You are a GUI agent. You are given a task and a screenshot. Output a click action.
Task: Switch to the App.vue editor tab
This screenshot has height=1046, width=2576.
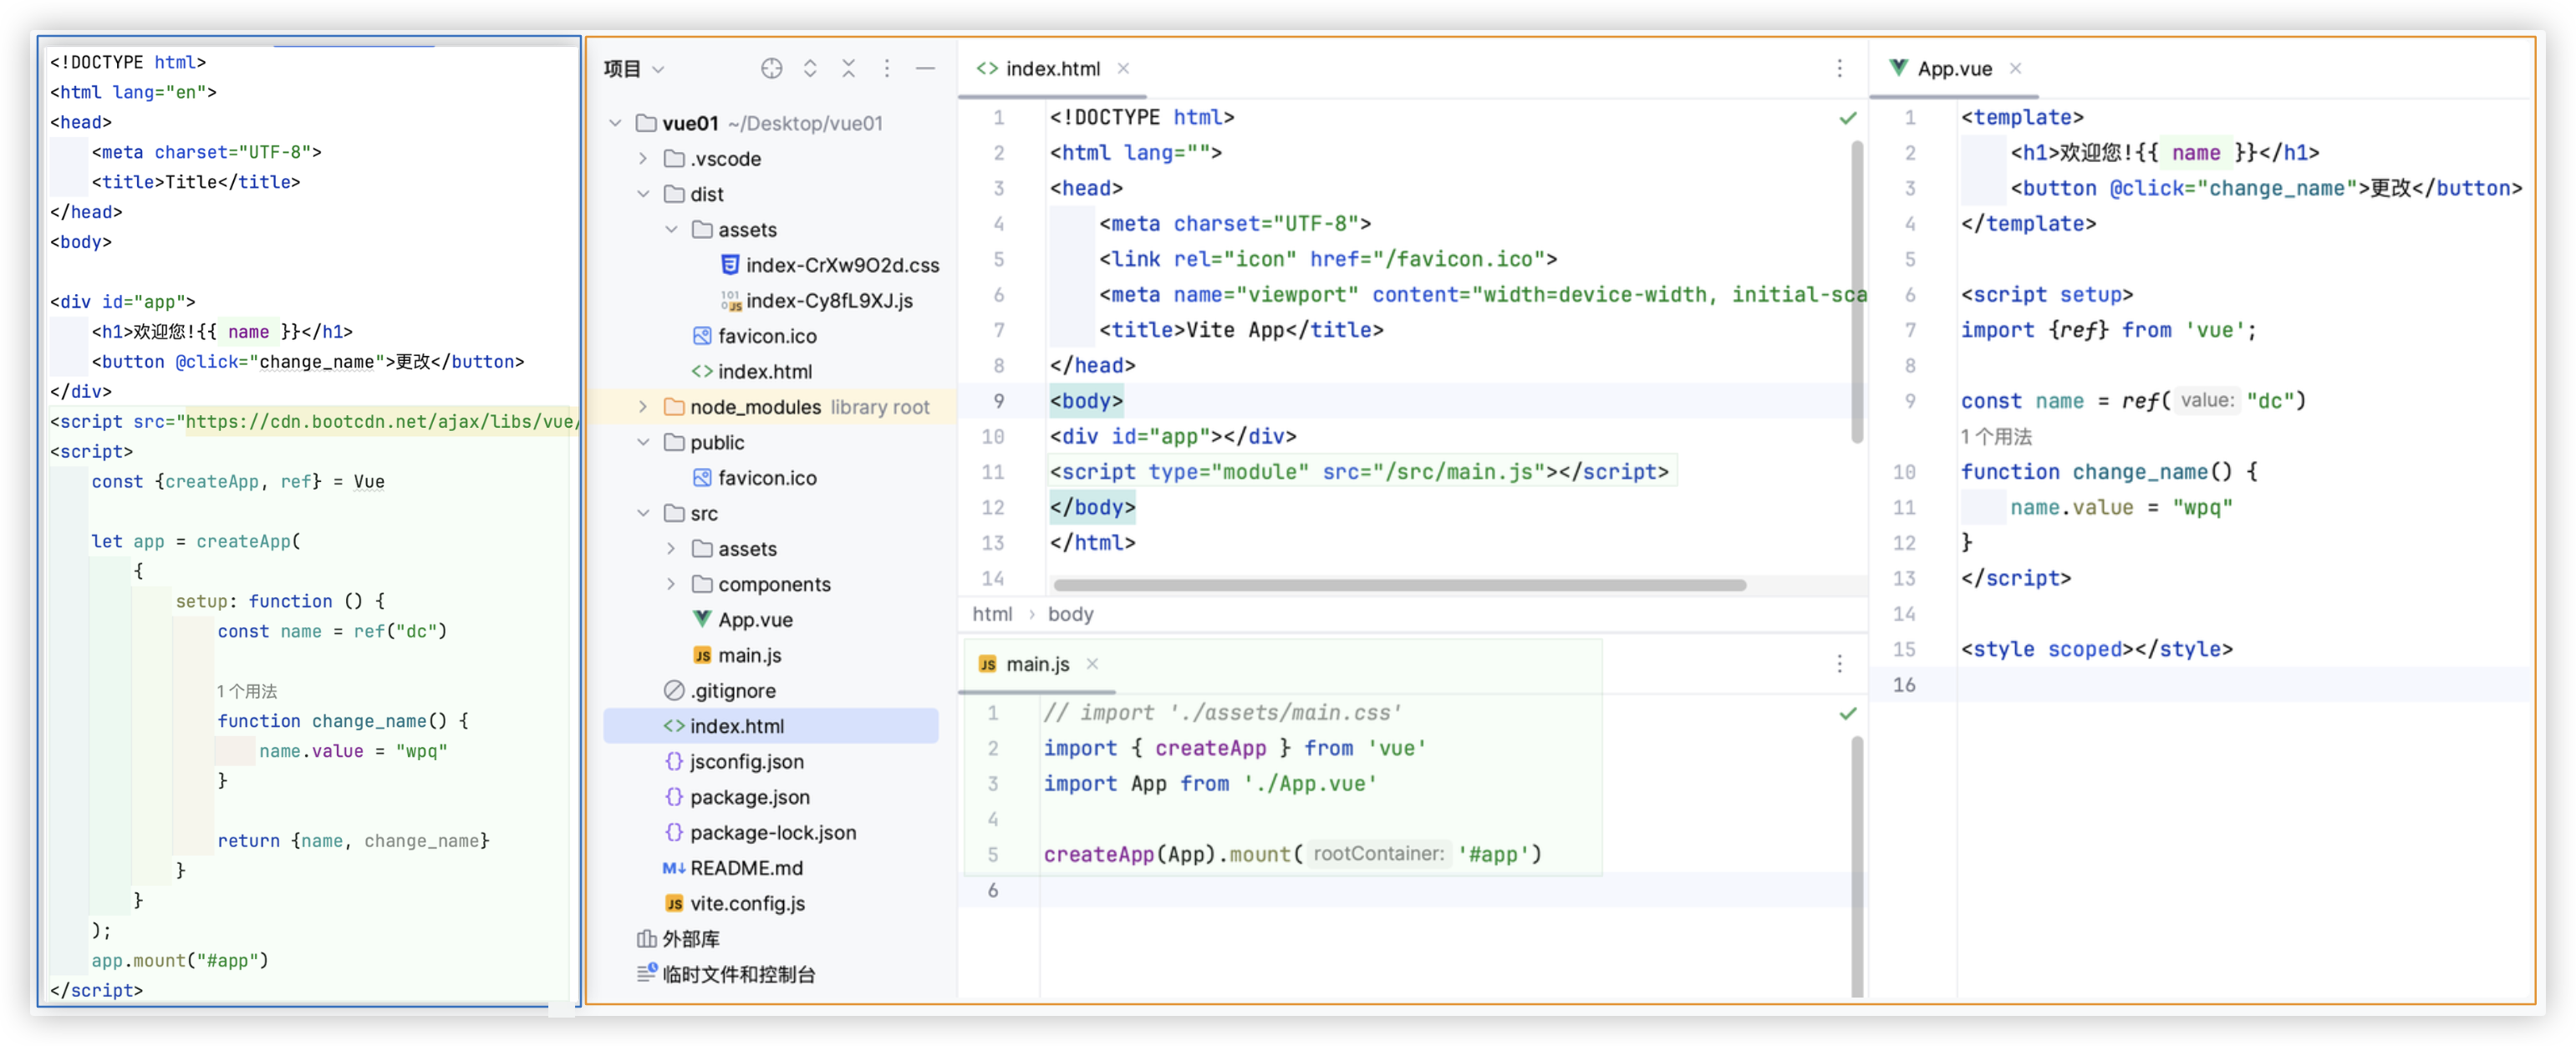(x=1953, y=69)
